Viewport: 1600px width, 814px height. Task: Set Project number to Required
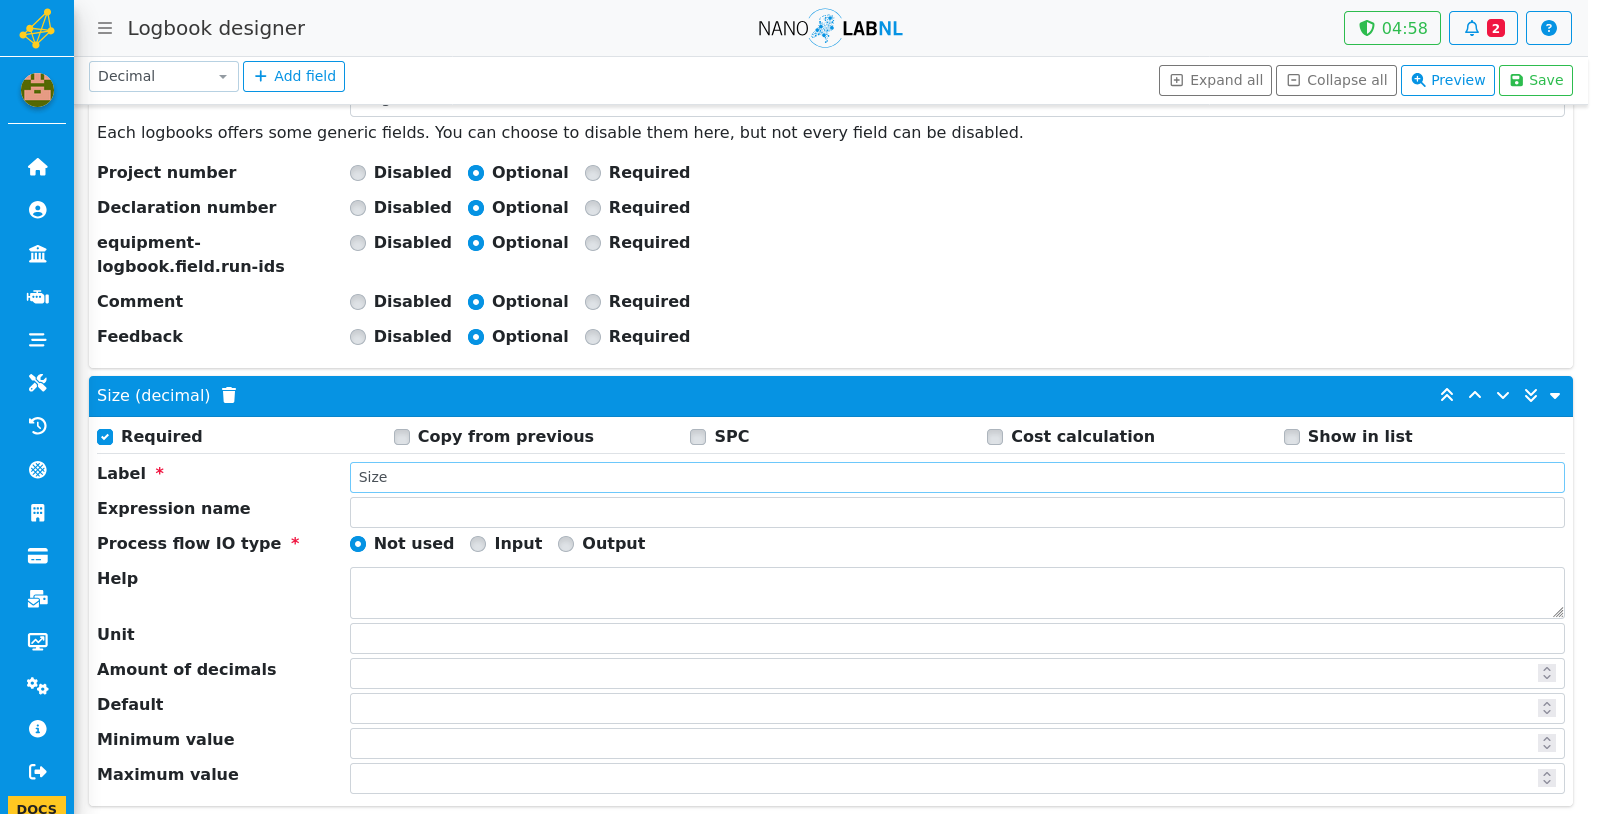[593, 173]
